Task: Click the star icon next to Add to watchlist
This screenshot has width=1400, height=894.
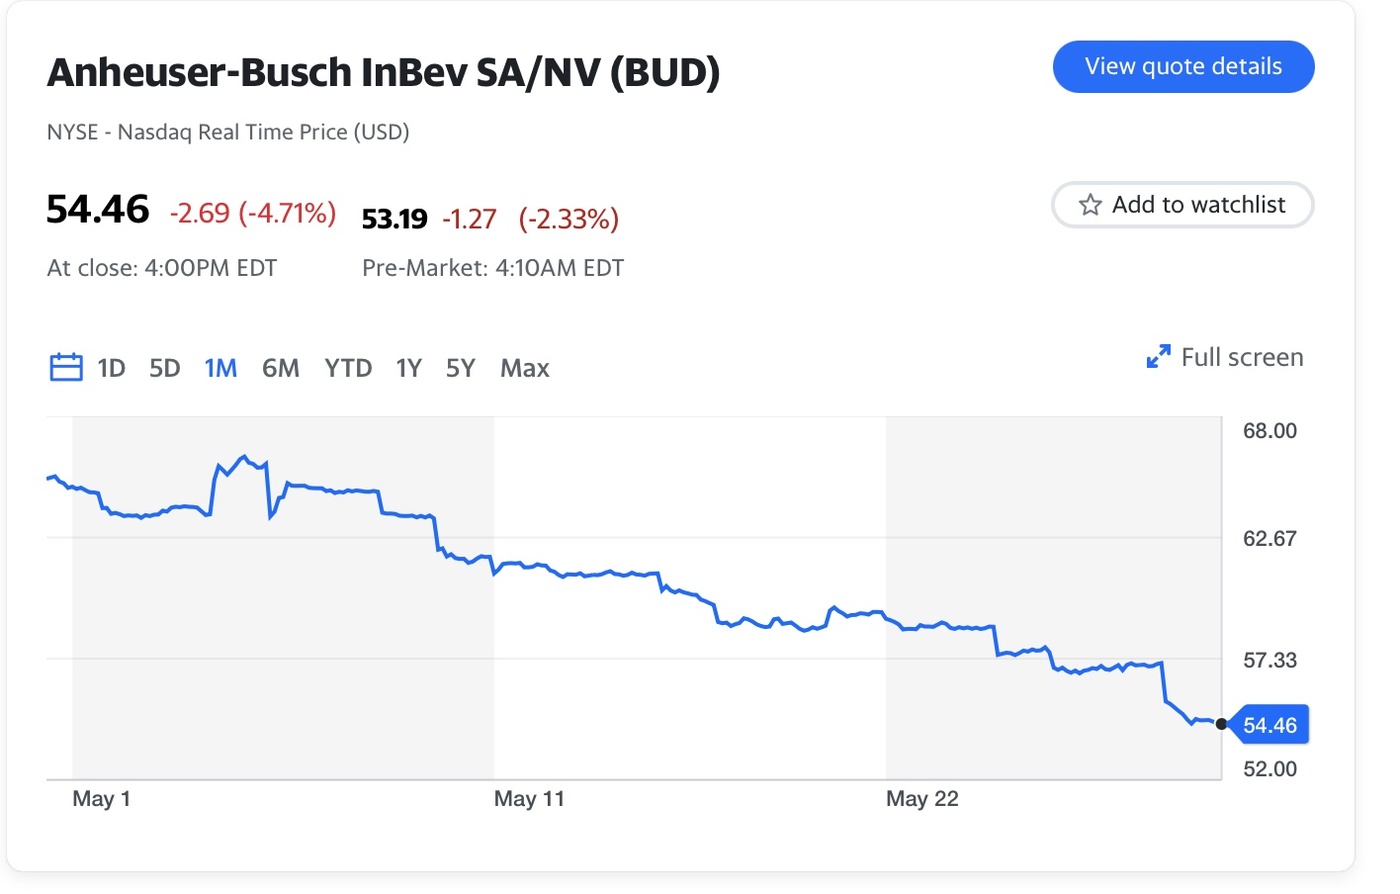Action: (1089, 205)
